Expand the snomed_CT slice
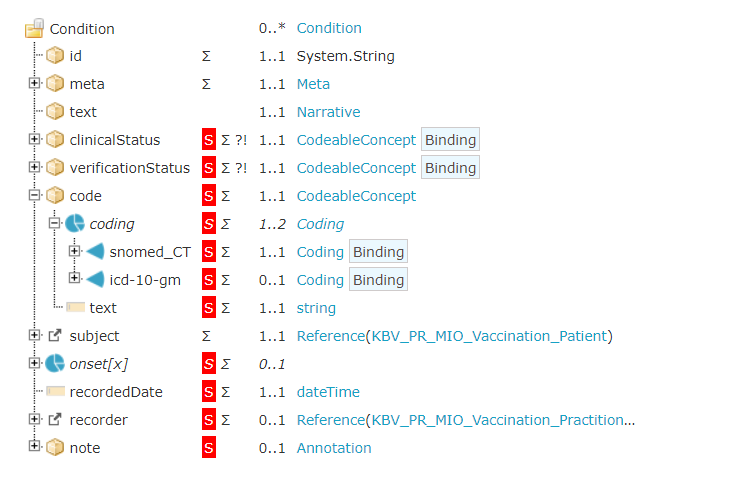This screenshot has height=498, width=737. click(74, 252)
